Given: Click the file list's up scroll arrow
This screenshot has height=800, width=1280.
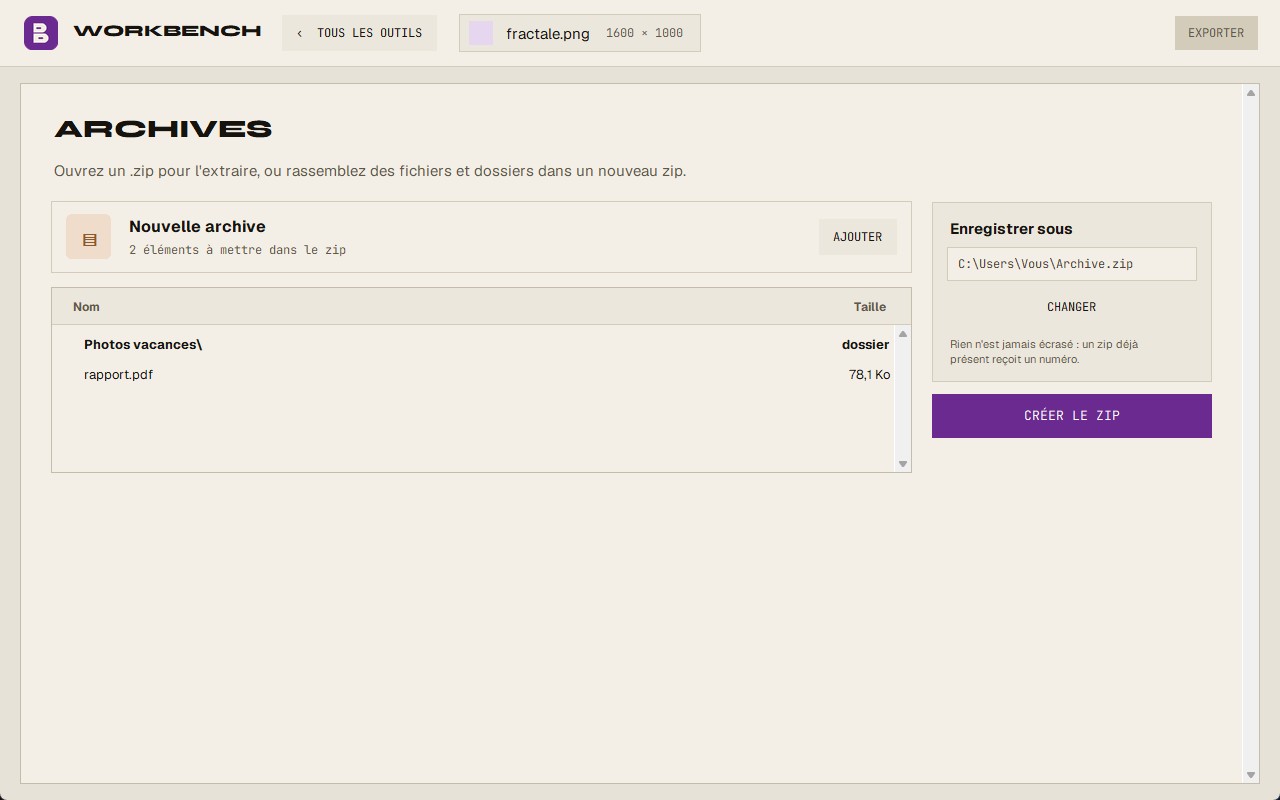Looking at the screenshot, I should pos(903,334).
